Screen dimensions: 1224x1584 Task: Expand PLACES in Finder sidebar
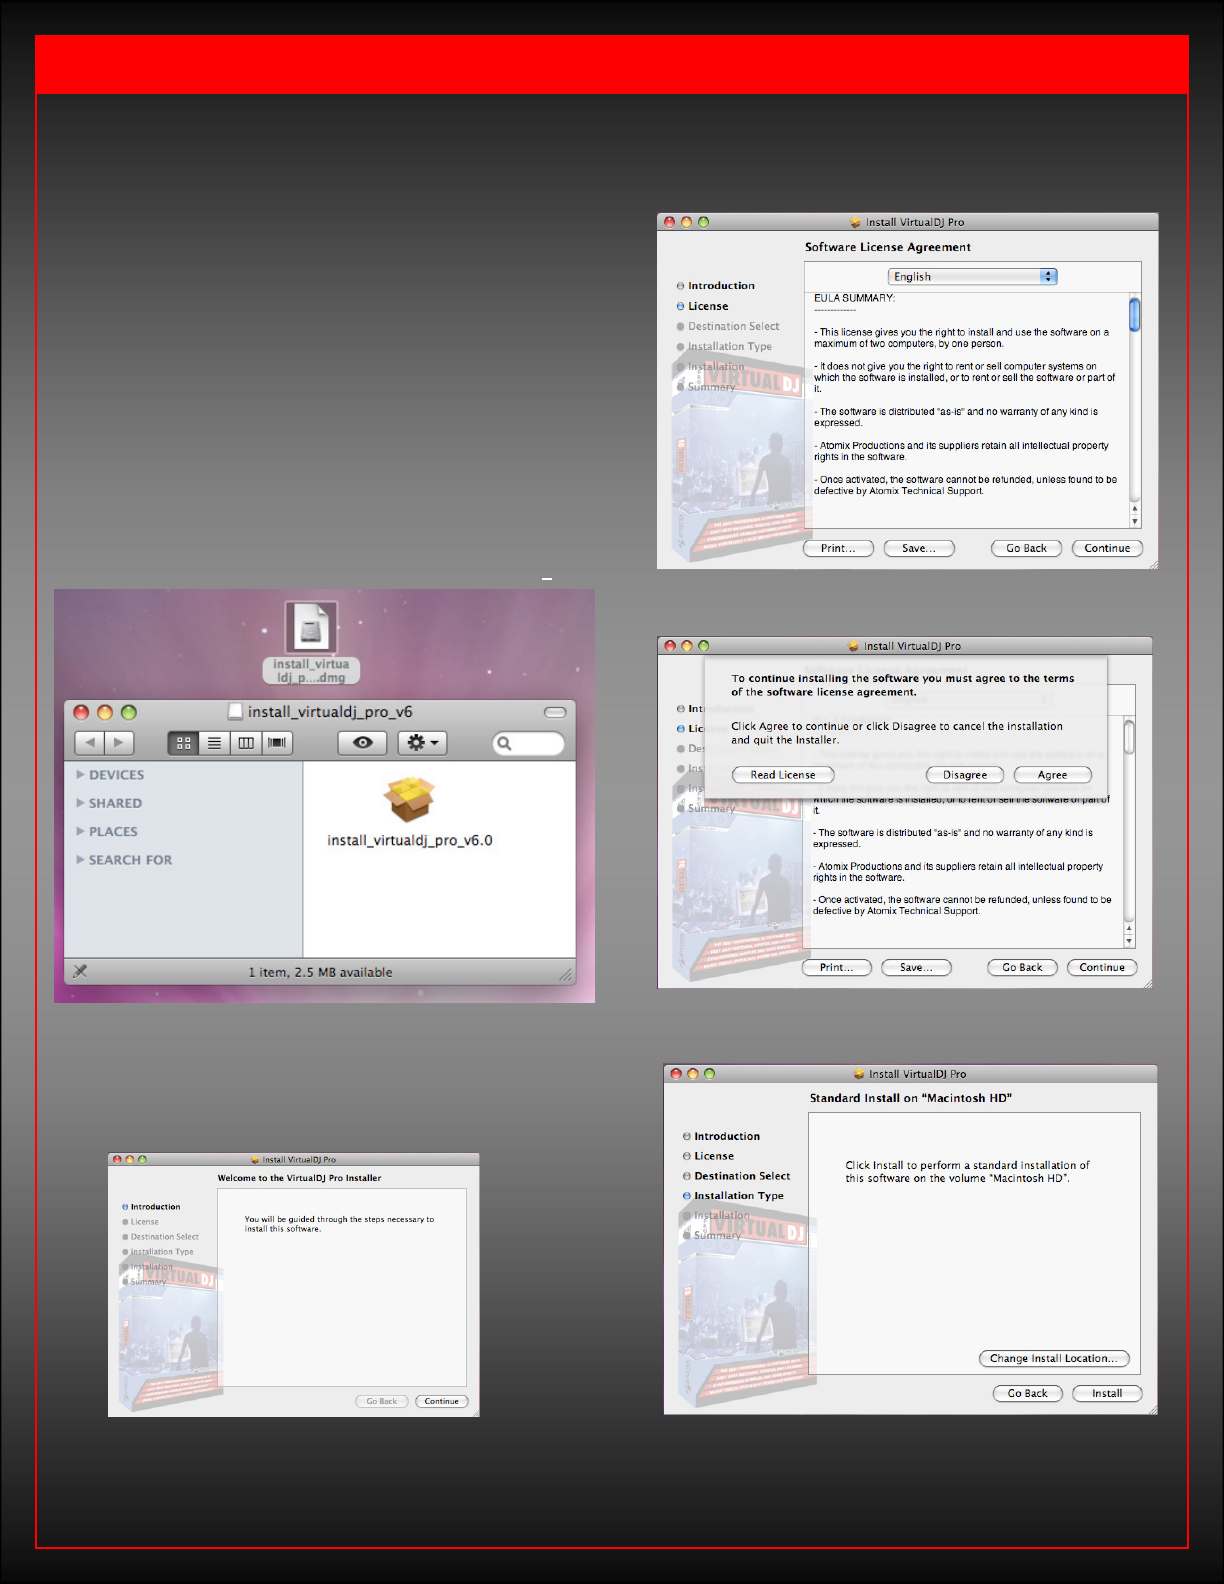pos(81,831)
